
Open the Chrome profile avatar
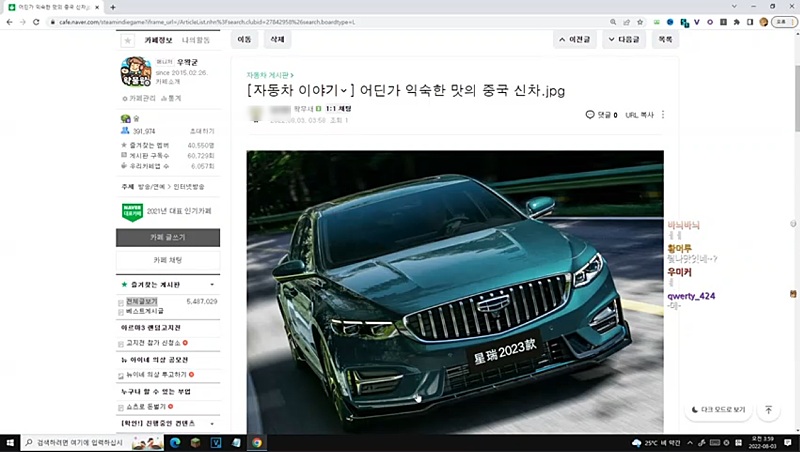(x=763, y=22)
